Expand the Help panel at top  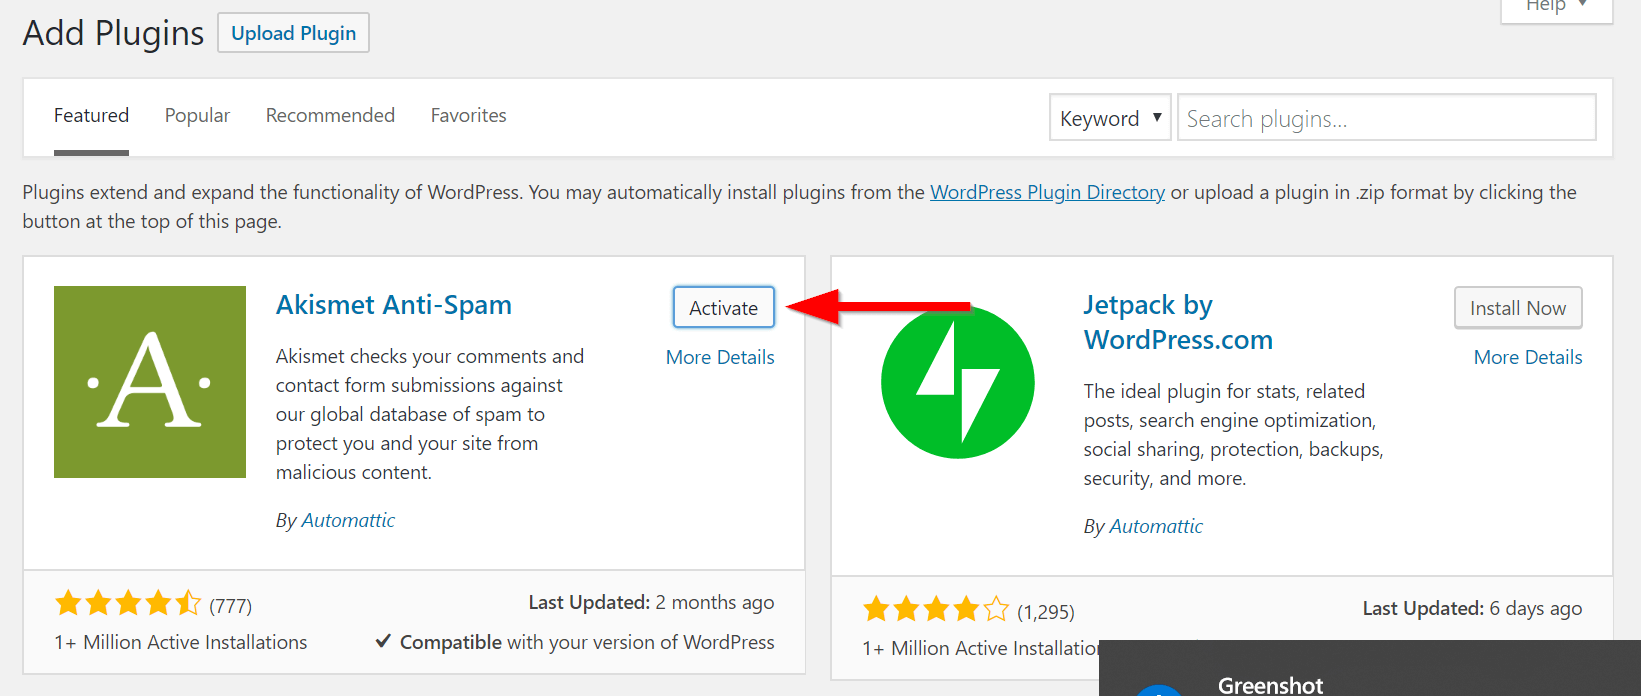pos(1556,8)
